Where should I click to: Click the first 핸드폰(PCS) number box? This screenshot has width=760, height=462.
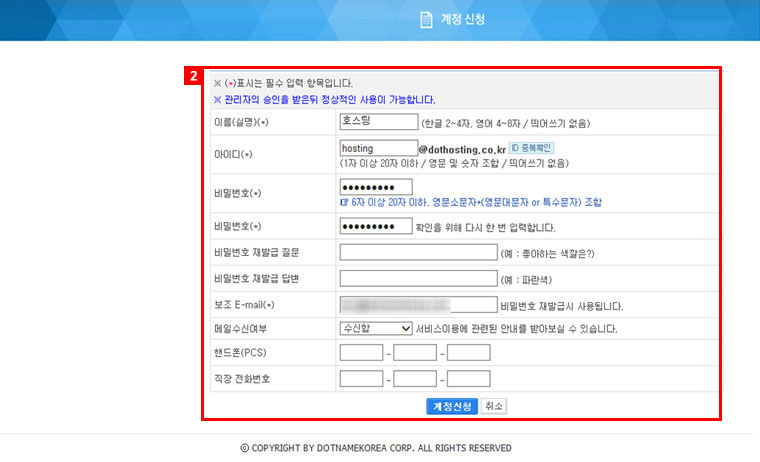point(361,352)
